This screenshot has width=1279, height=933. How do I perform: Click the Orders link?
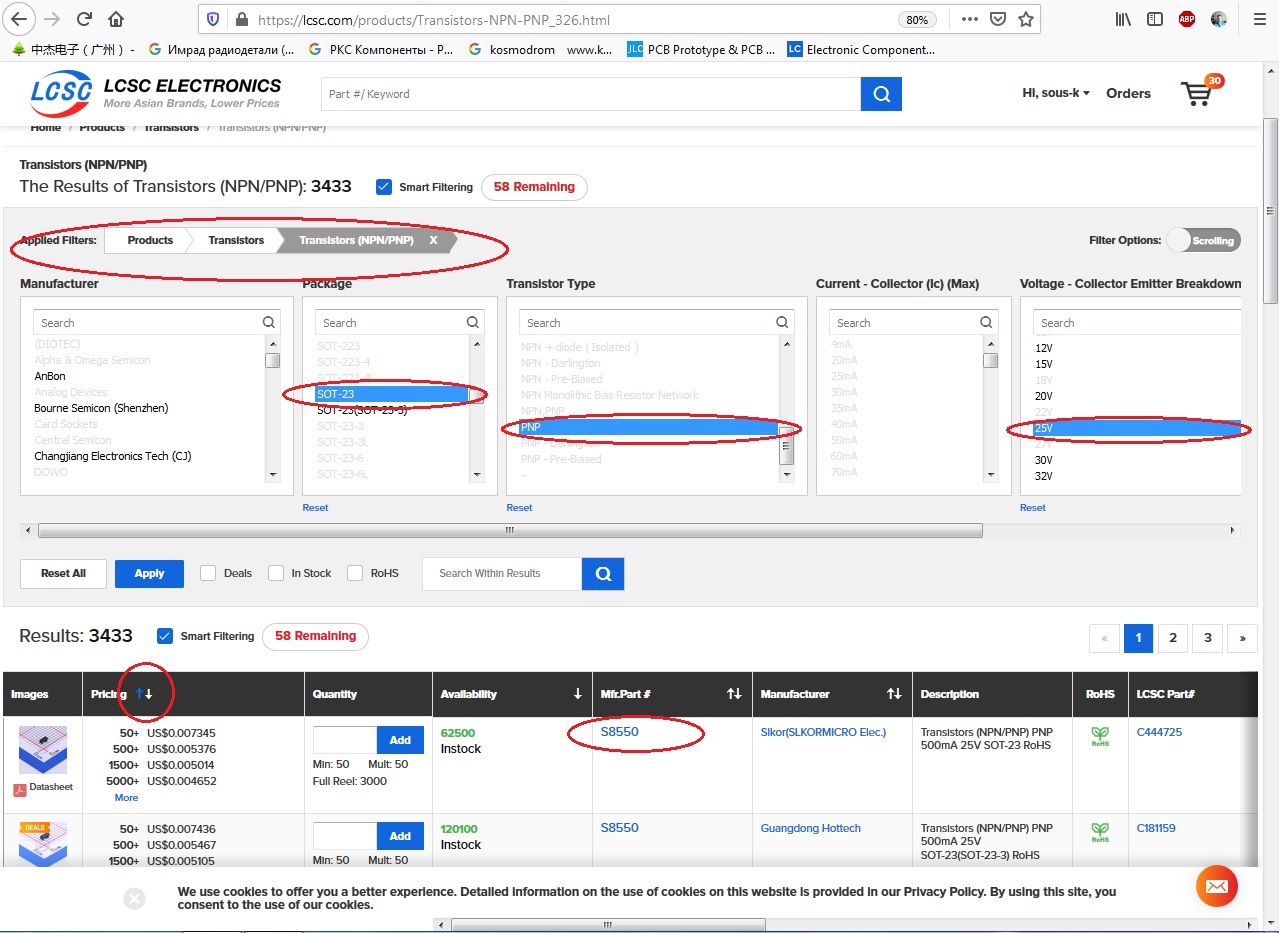coord(1128,93)
